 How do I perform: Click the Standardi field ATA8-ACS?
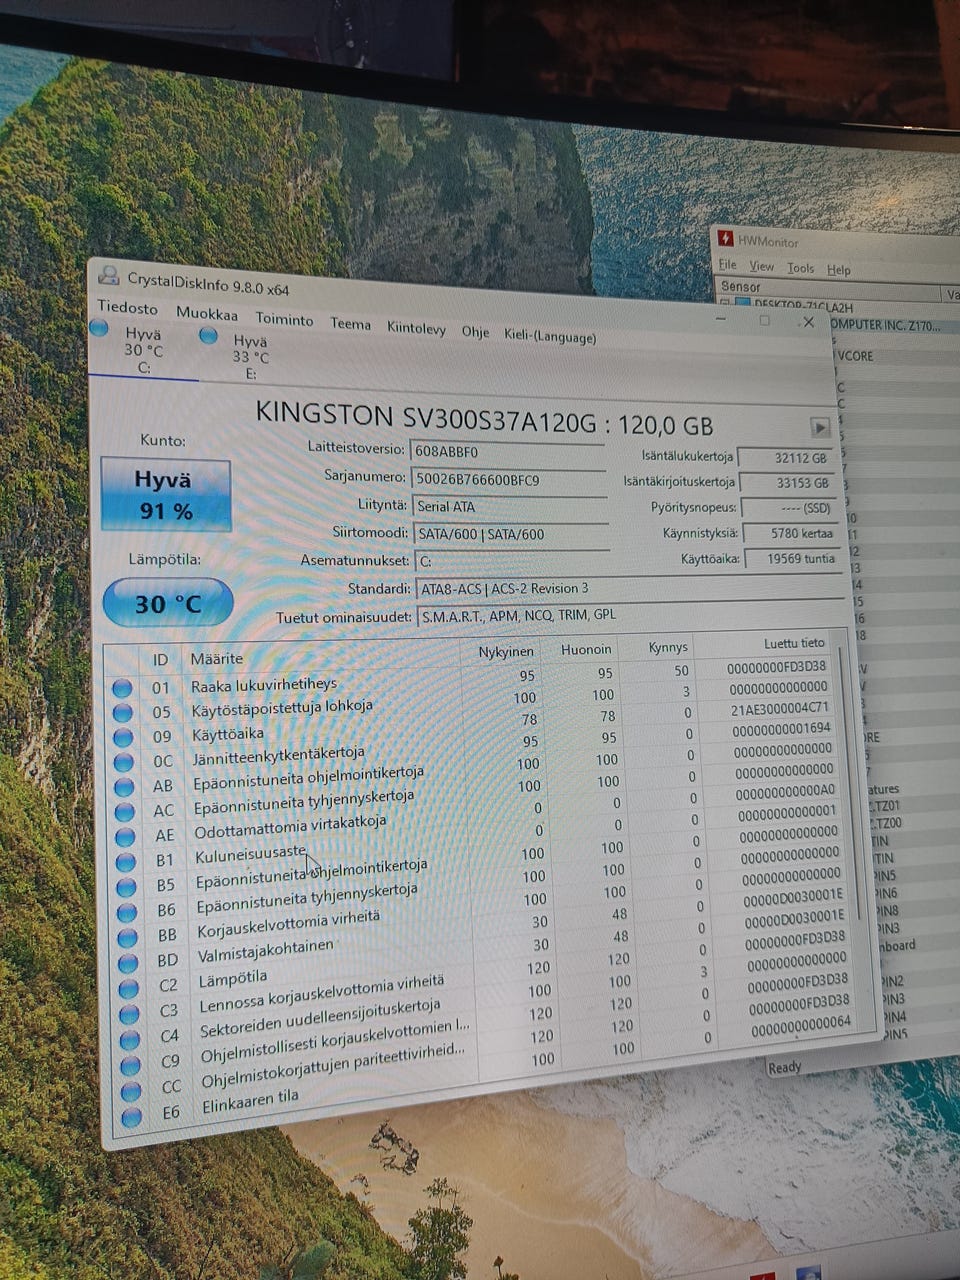[630, 588]
